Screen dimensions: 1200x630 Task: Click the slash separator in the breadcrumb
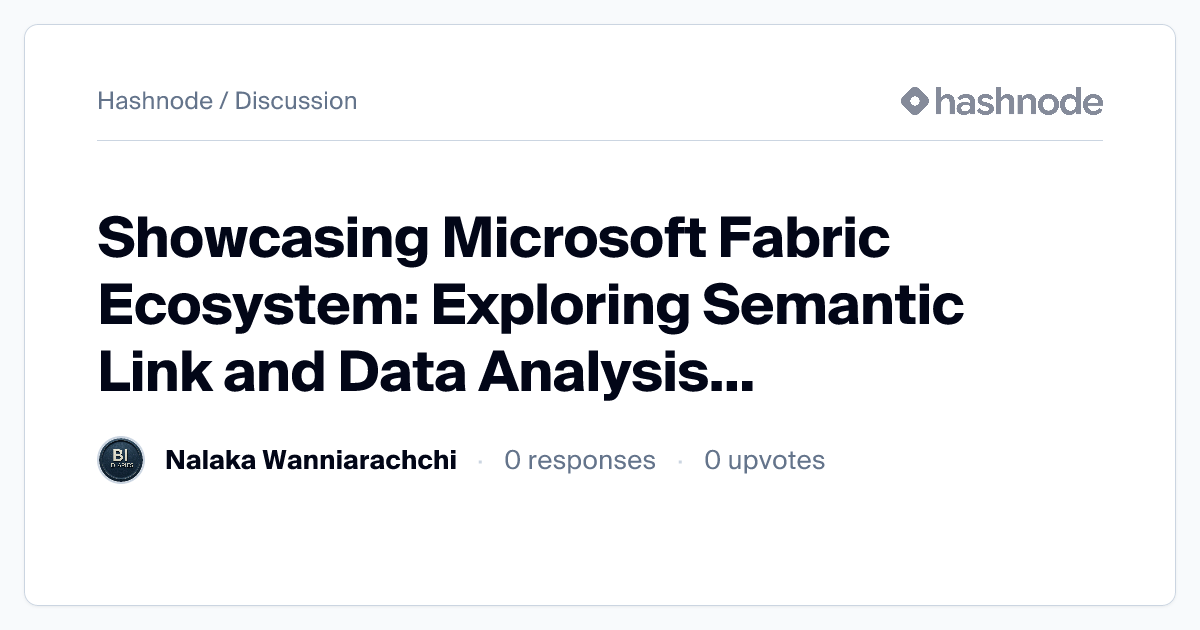pyautogui.click(x=224, y=101)
